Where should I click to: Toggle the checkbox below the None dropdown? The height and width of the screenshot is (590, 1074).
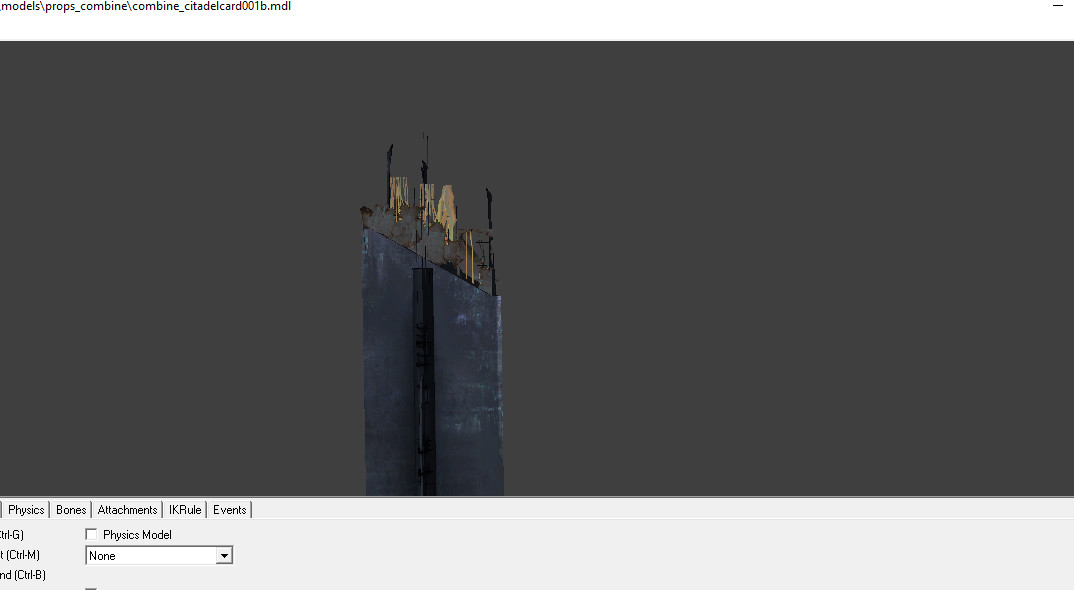point(91,588)
